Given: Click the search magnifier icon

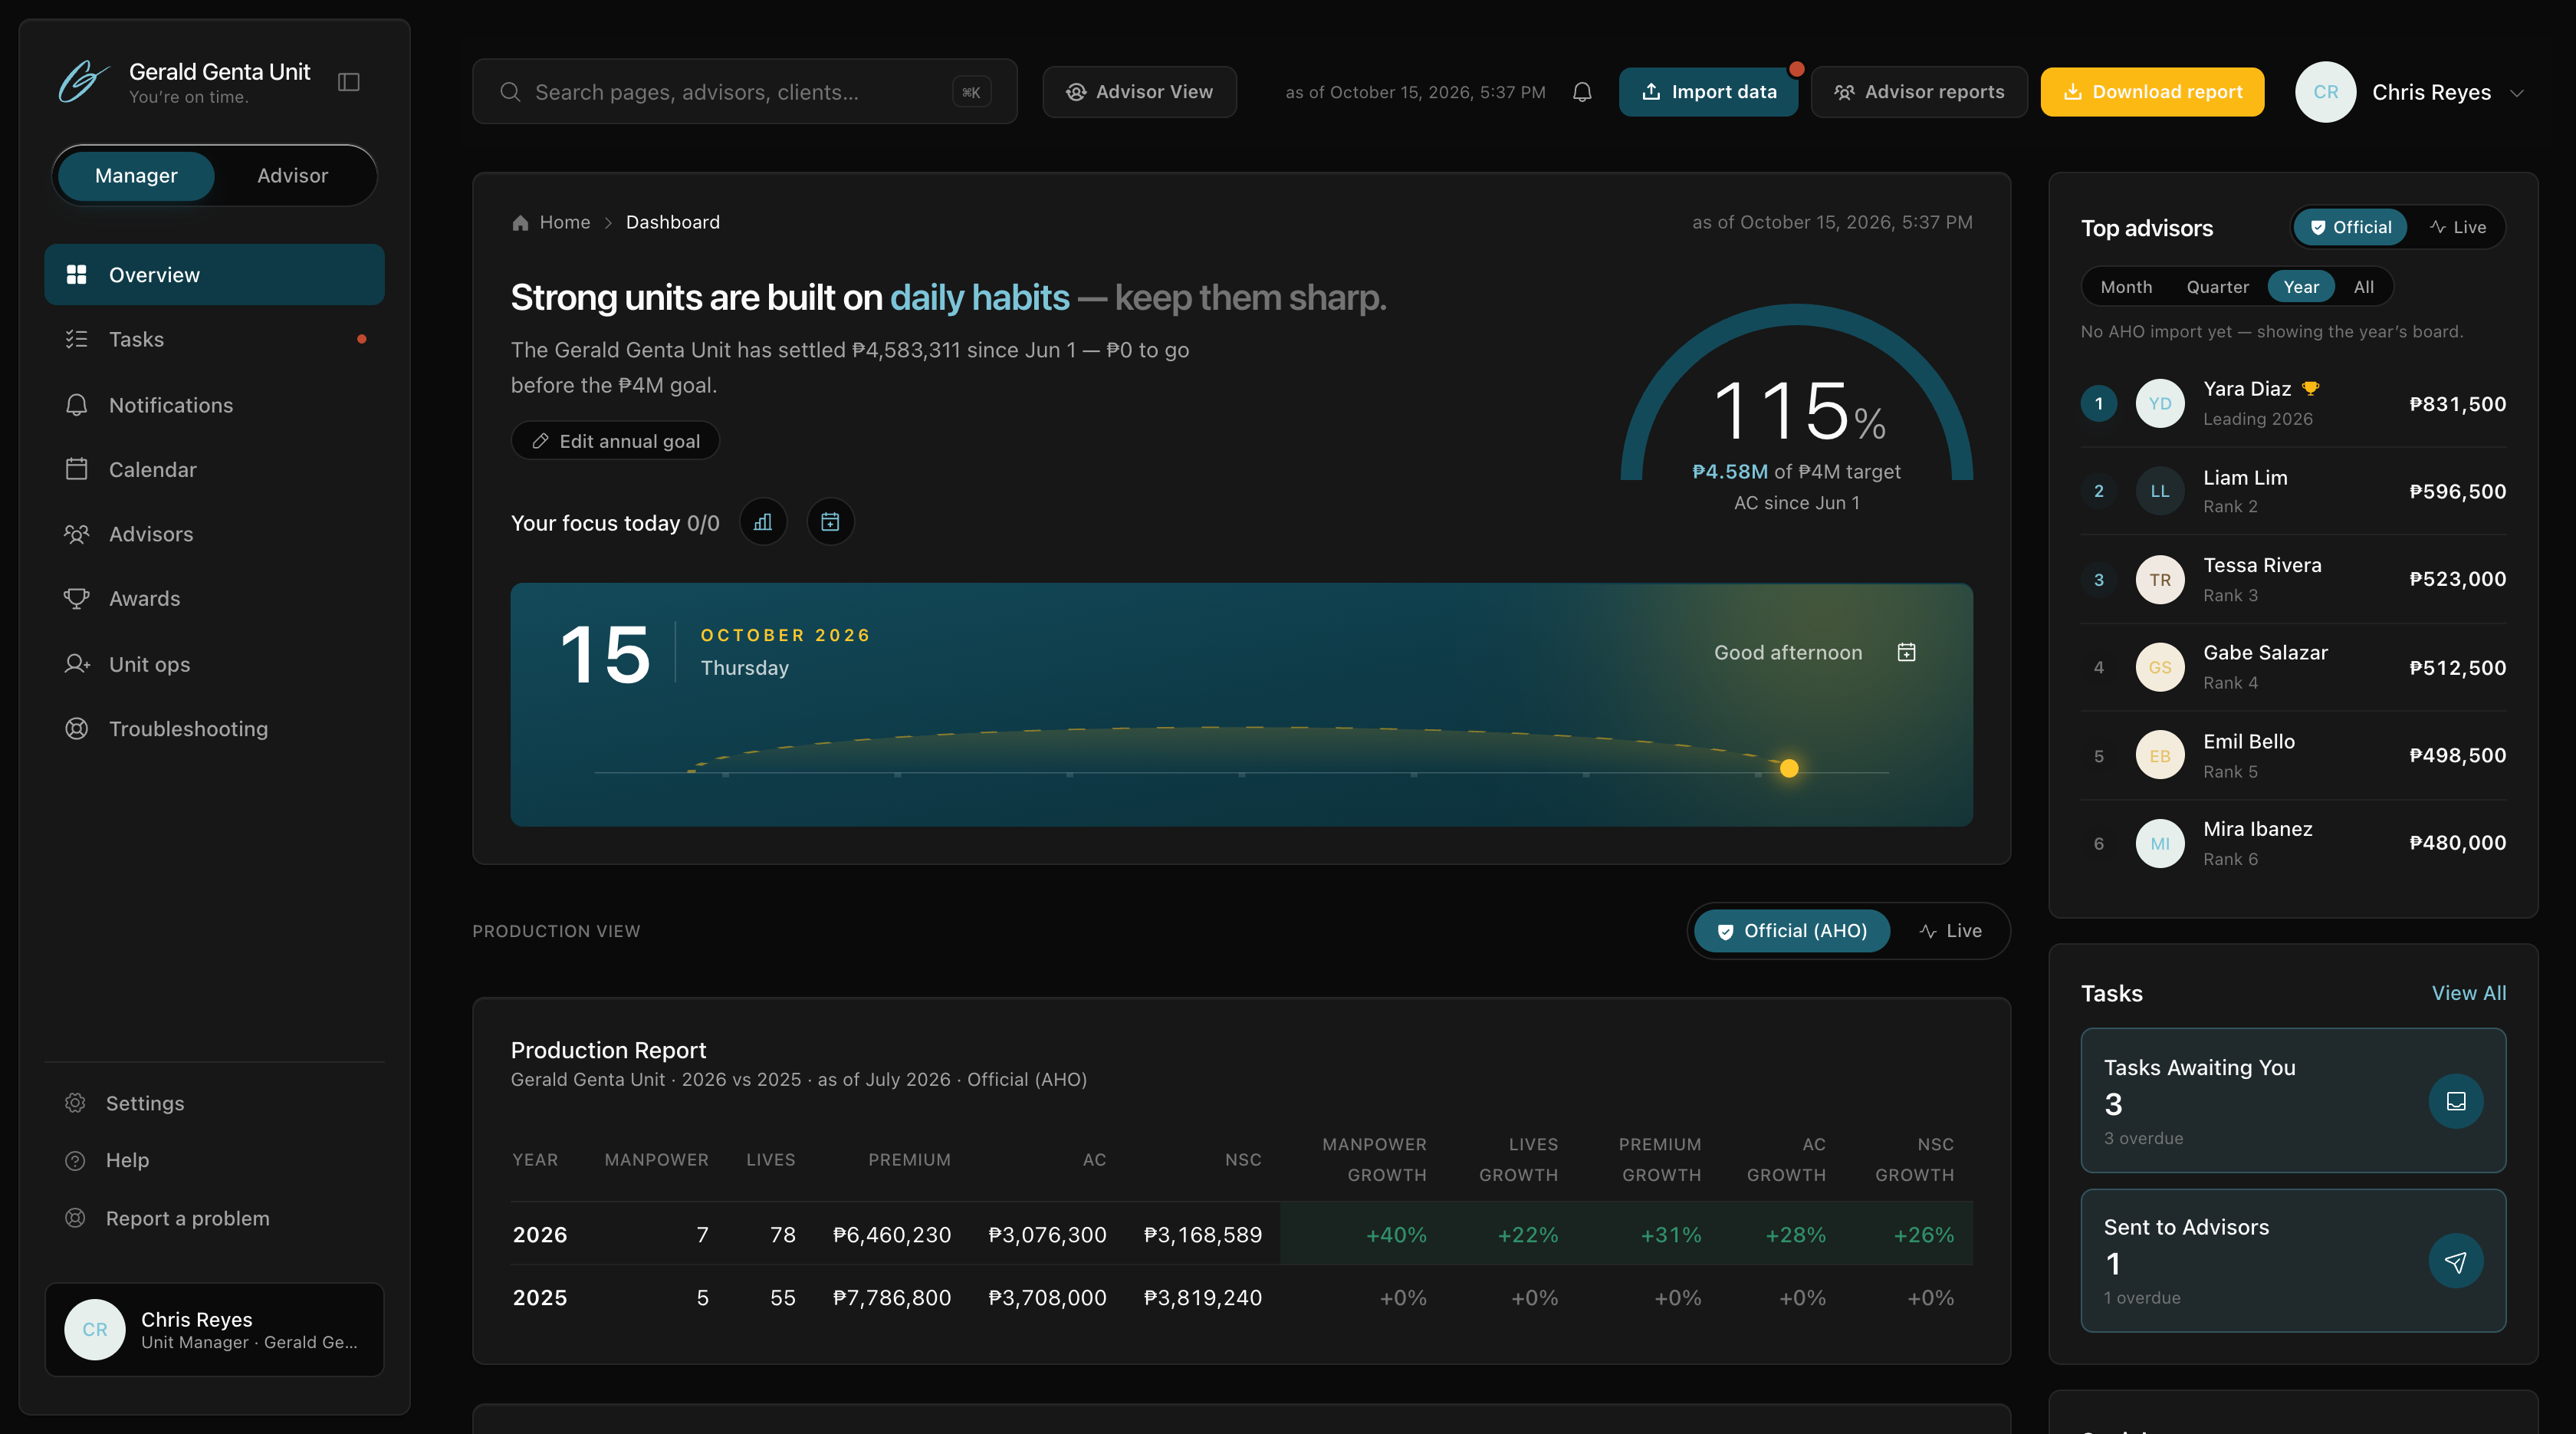Looking at the screenshot, I should pos(510,92).
